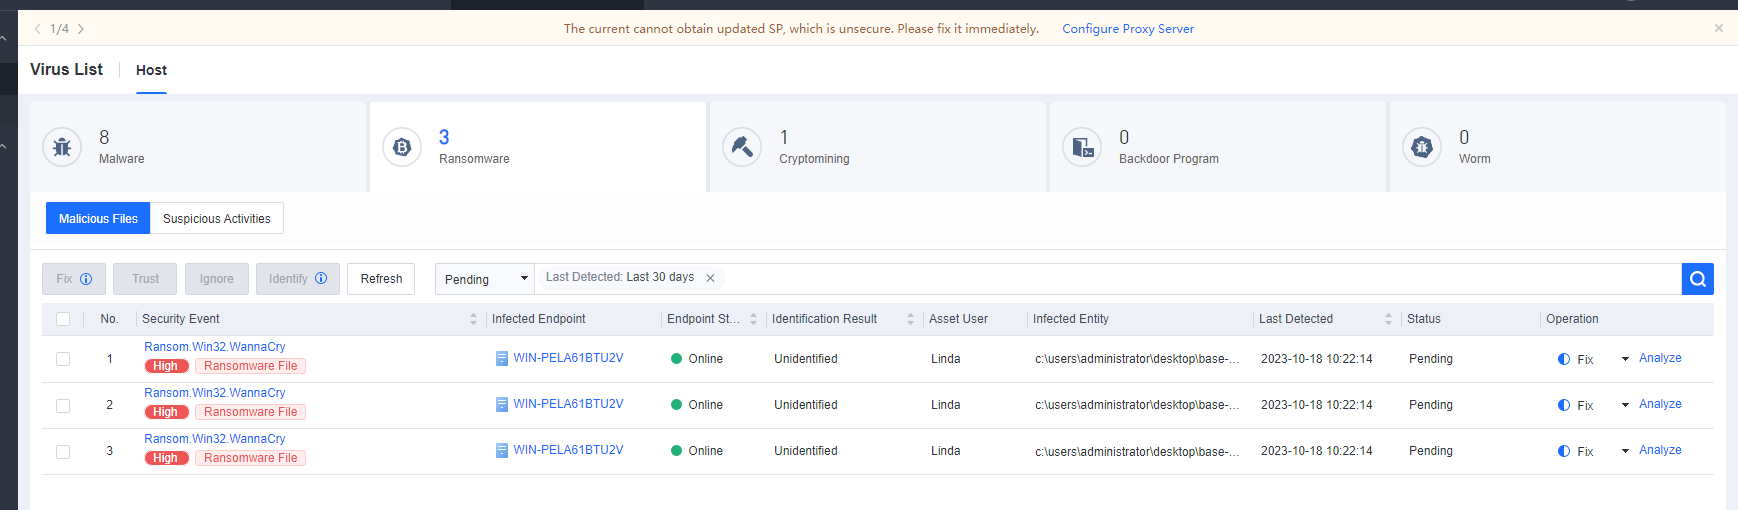
Task: Click the search filter input field
Action: point(1200,279)
